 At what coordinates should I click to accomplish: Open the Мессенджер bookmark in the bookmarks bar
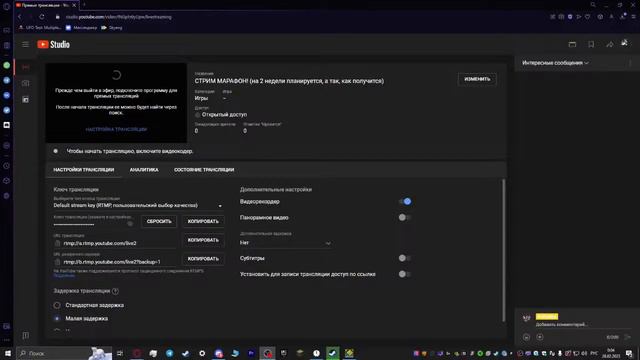[81, 28]
